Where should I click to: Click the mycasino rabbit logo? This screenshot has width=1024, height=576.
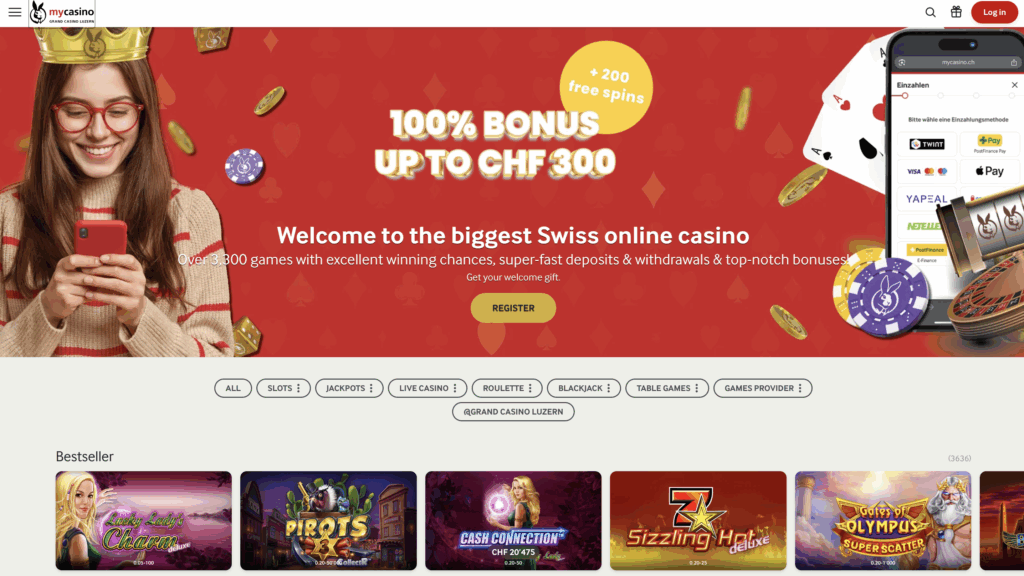tap(62, 12)
